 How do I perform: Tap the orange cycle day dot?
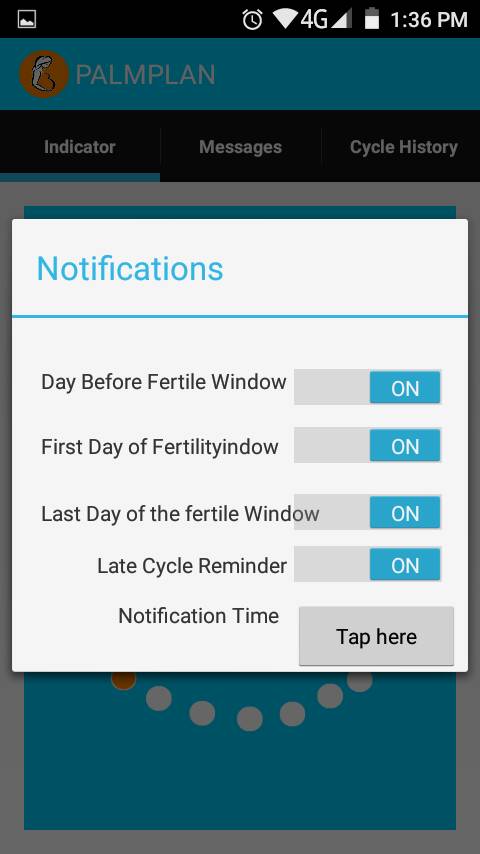pos(124,680)
